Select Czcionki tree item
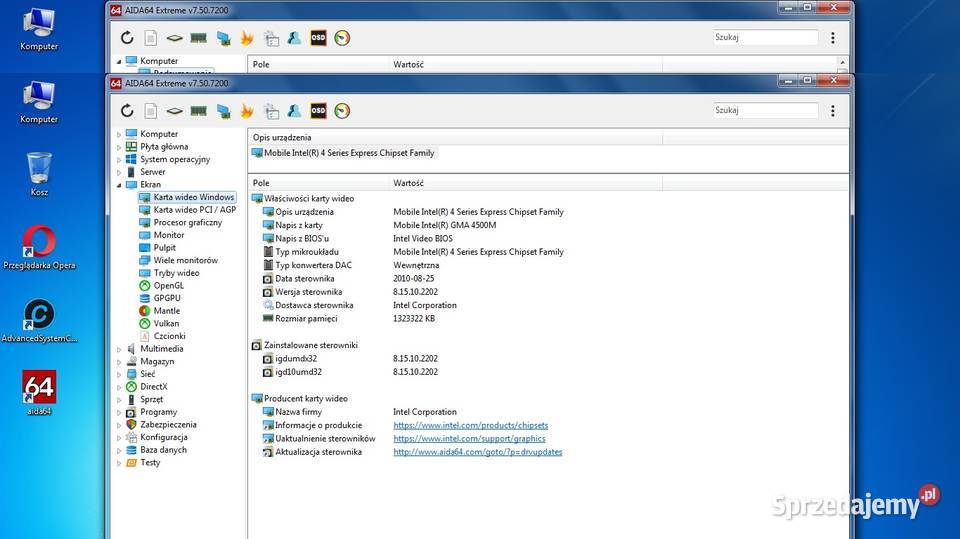960x539 pixels. click(169, 336)
